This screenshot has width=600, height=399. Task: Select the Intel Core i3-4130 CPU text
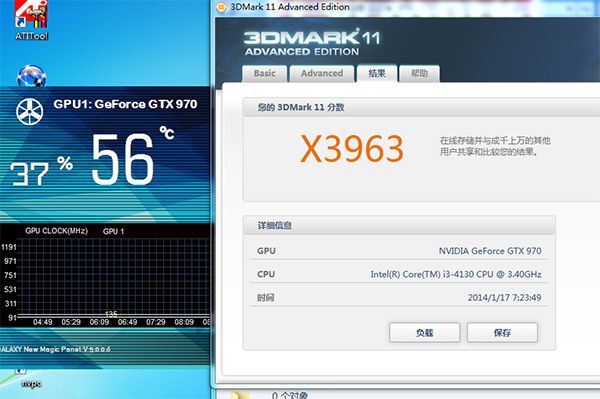[456, 274]
